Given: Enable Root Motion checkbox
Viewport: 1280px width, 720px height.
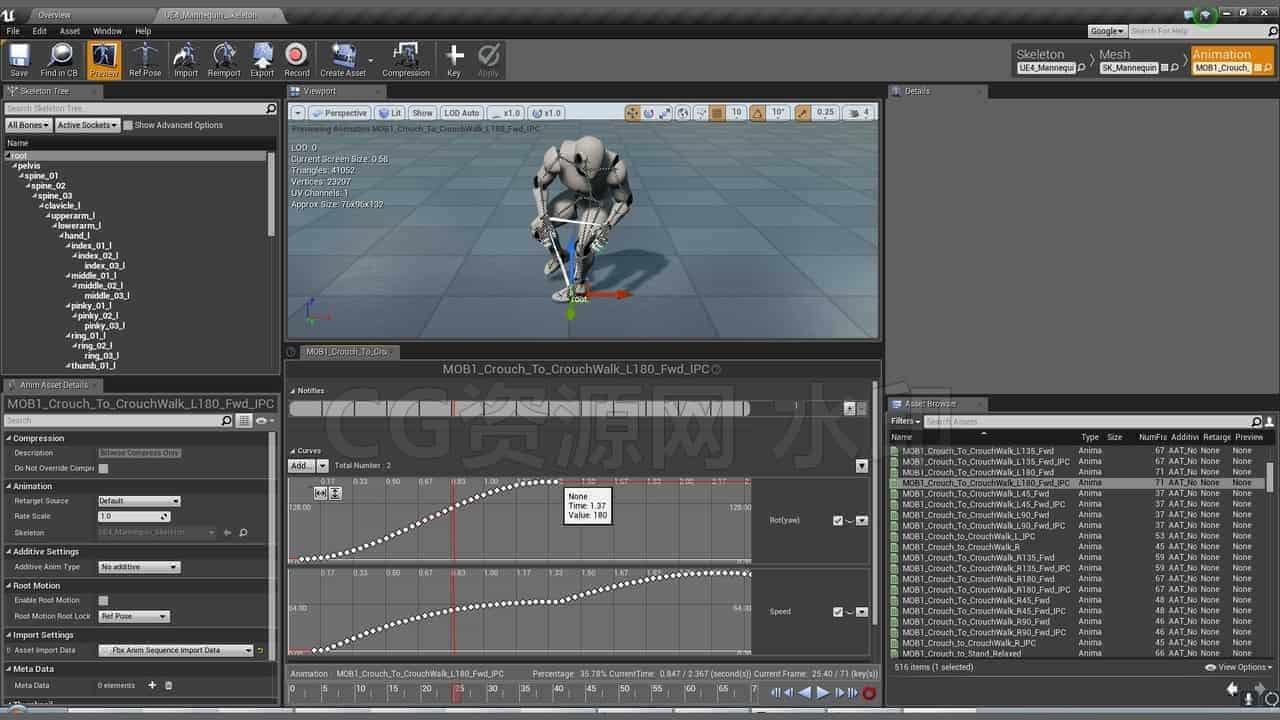Looking at the screenshot, I should pyautogui.click(x=103, y=600).
